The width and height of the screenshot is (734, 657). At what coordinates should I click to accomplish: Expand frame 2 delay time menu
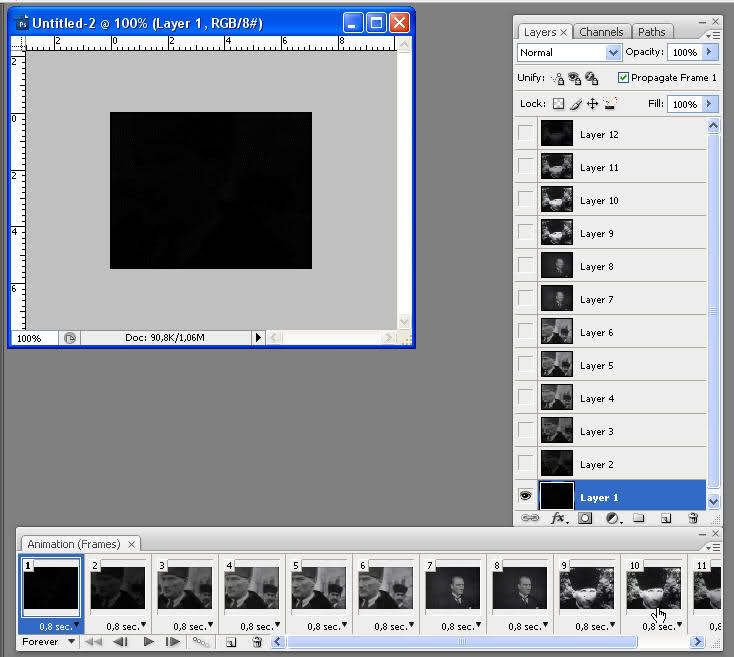pos(144,626)
